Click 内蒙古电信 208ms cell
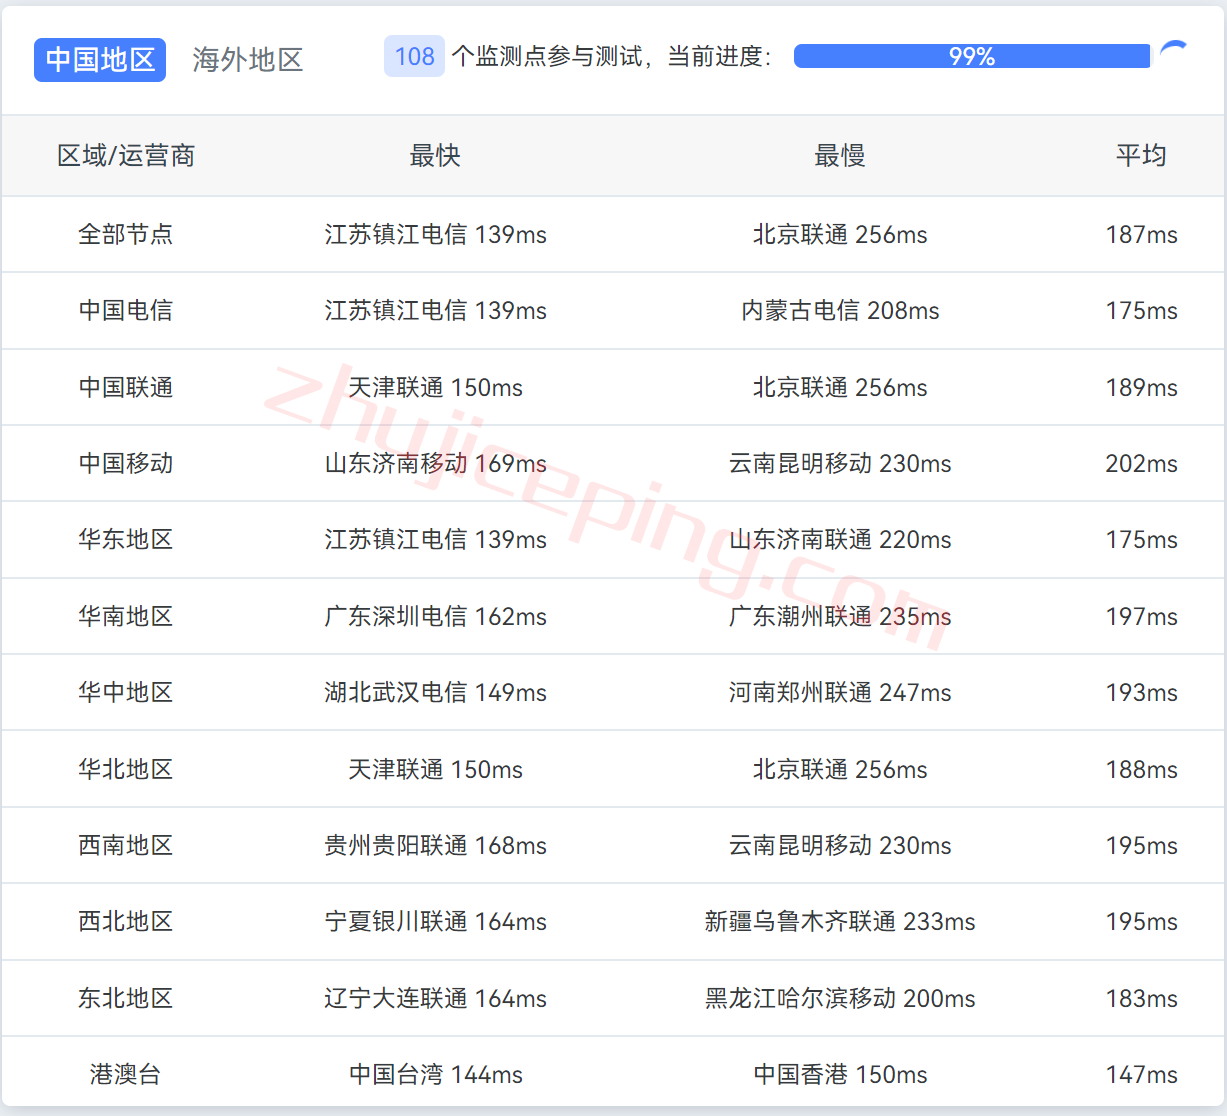Image resolution: width=1227 pixels, height=1116 pixels. click(840, 310)
